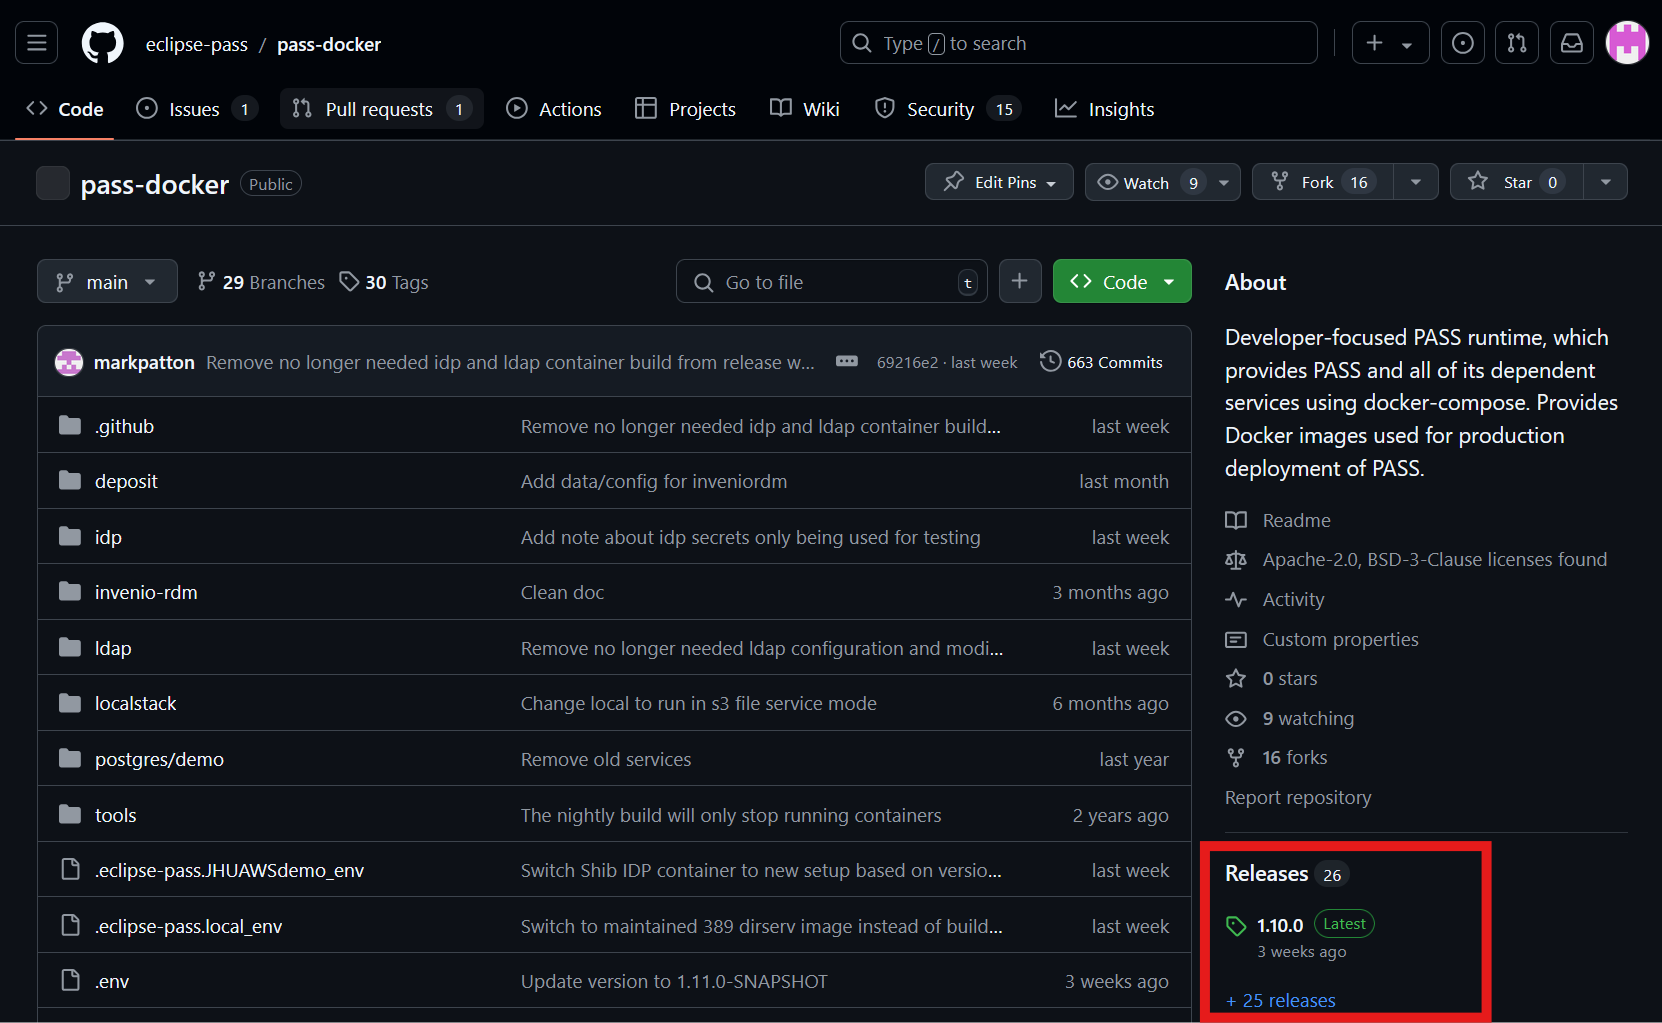The width and height of the screenshot is (1662, 1023).
Task: Open the user avatar menu
Action: coord(1627,43)
